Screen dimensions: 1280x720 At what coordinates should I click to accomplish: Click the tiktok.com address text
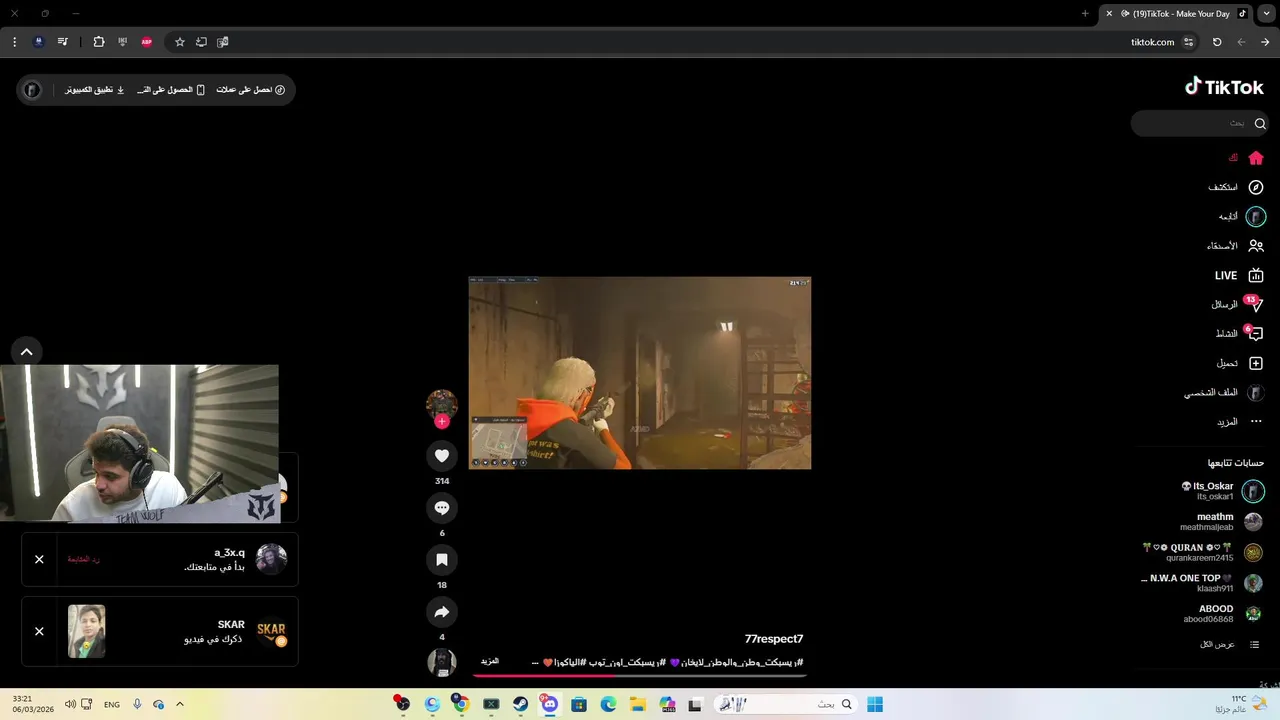pos(1152,42)
